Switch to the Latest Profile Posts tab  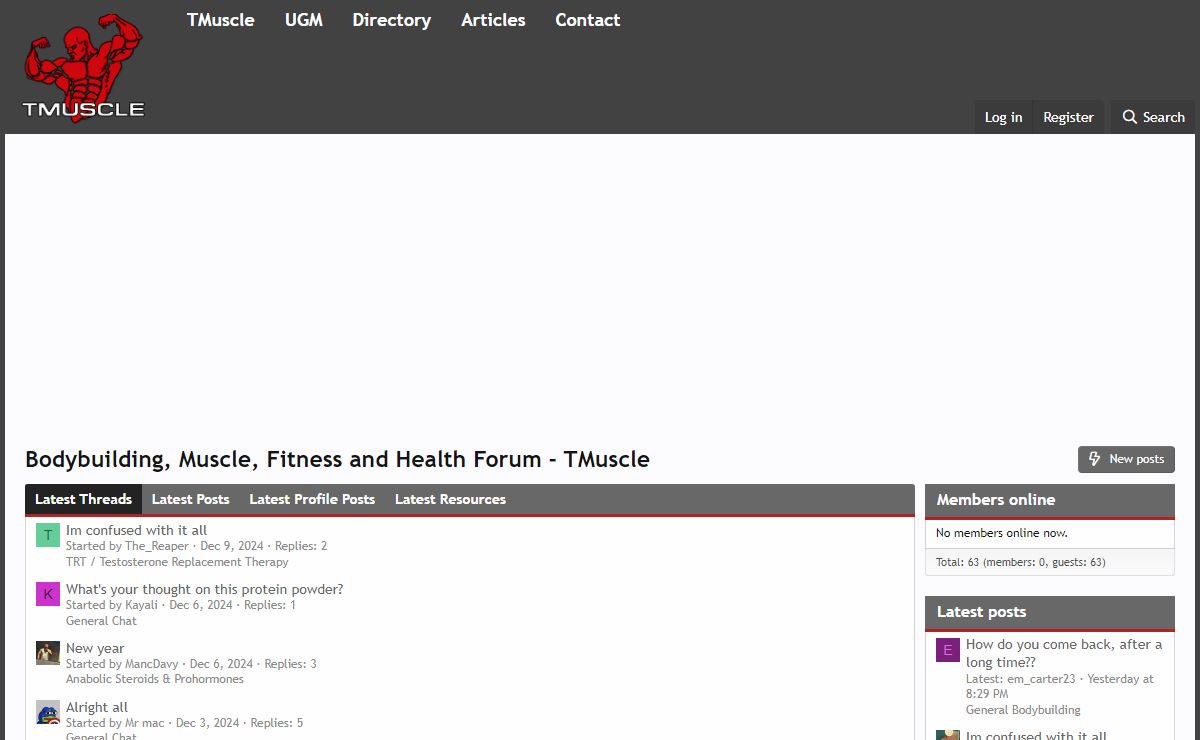click(x=312, y=499)
